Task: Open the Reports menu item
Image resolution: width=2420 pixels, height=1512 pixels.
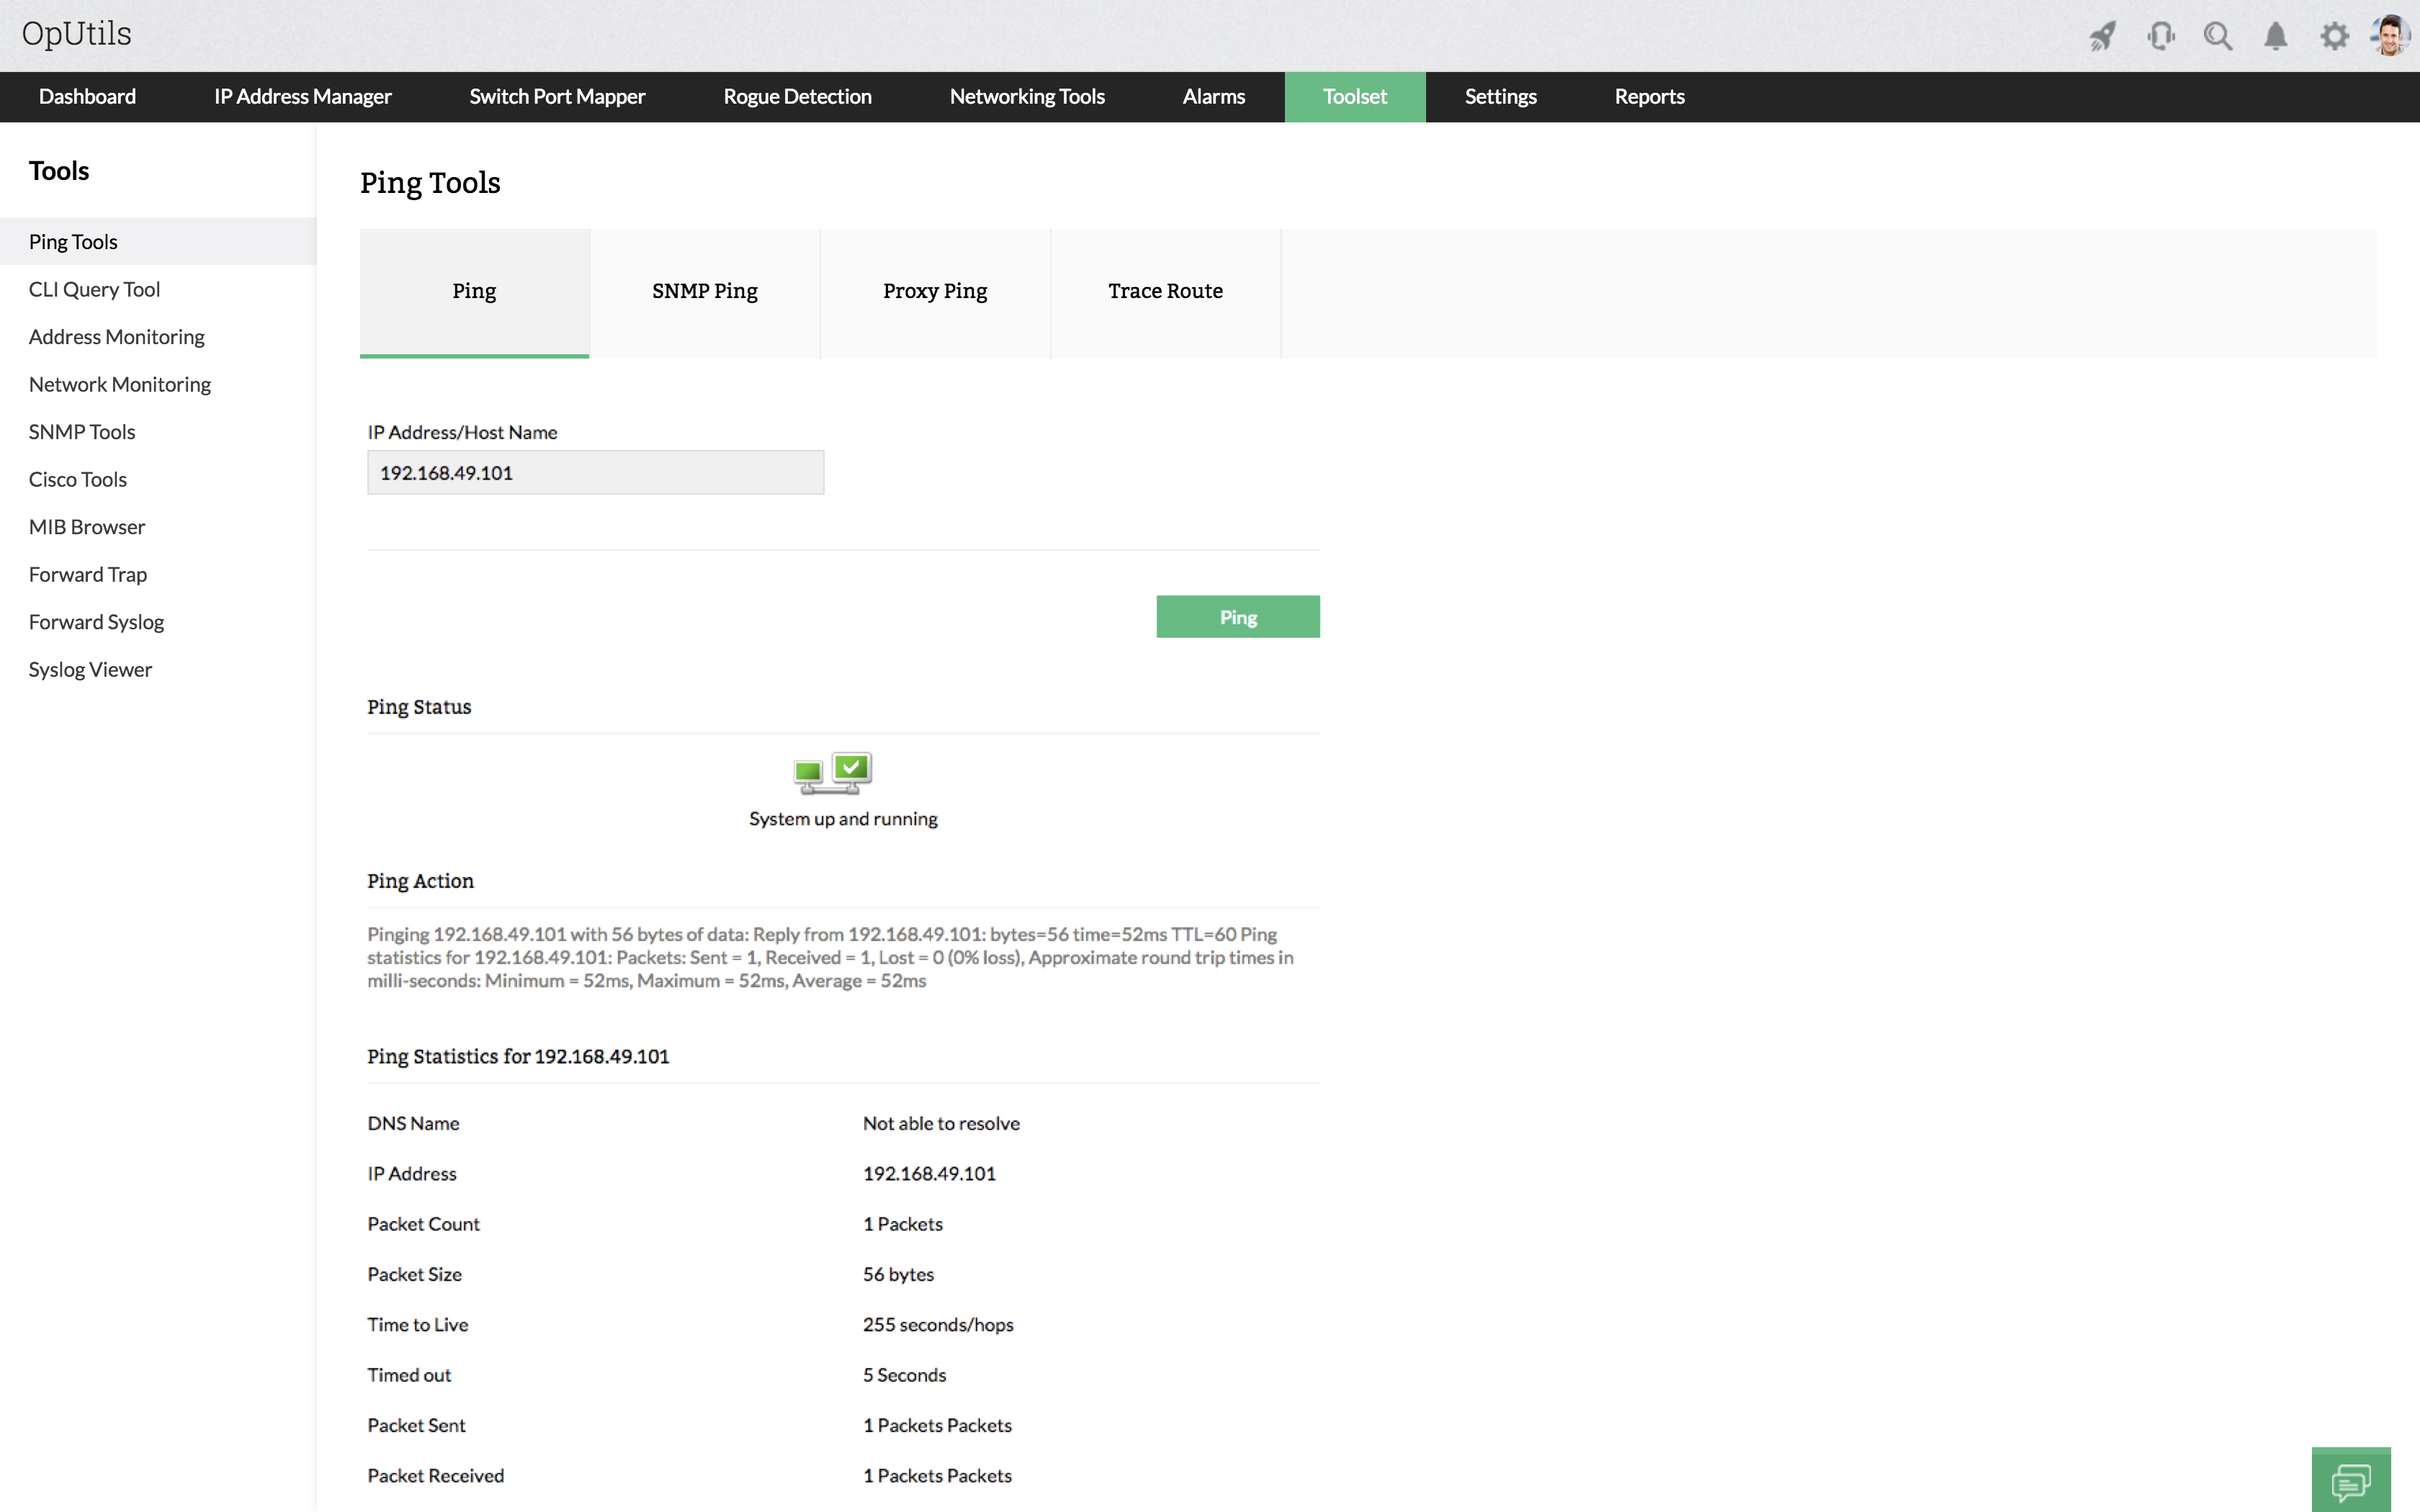Action: pyautogui.click(x=1649, y=97)
